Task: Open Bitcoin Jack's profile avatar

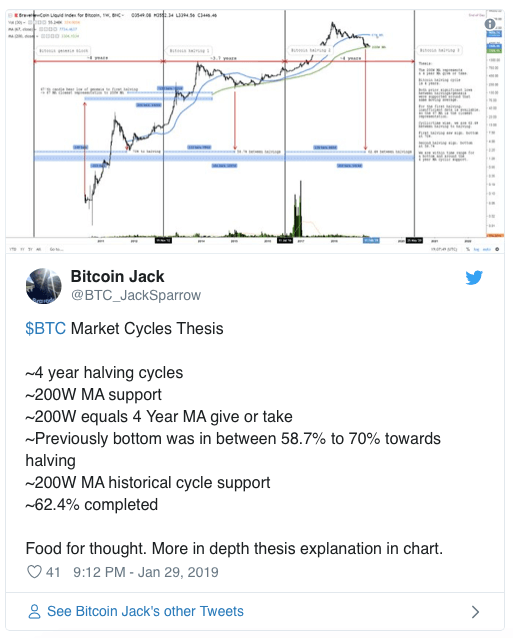Action: click(44, 286)
